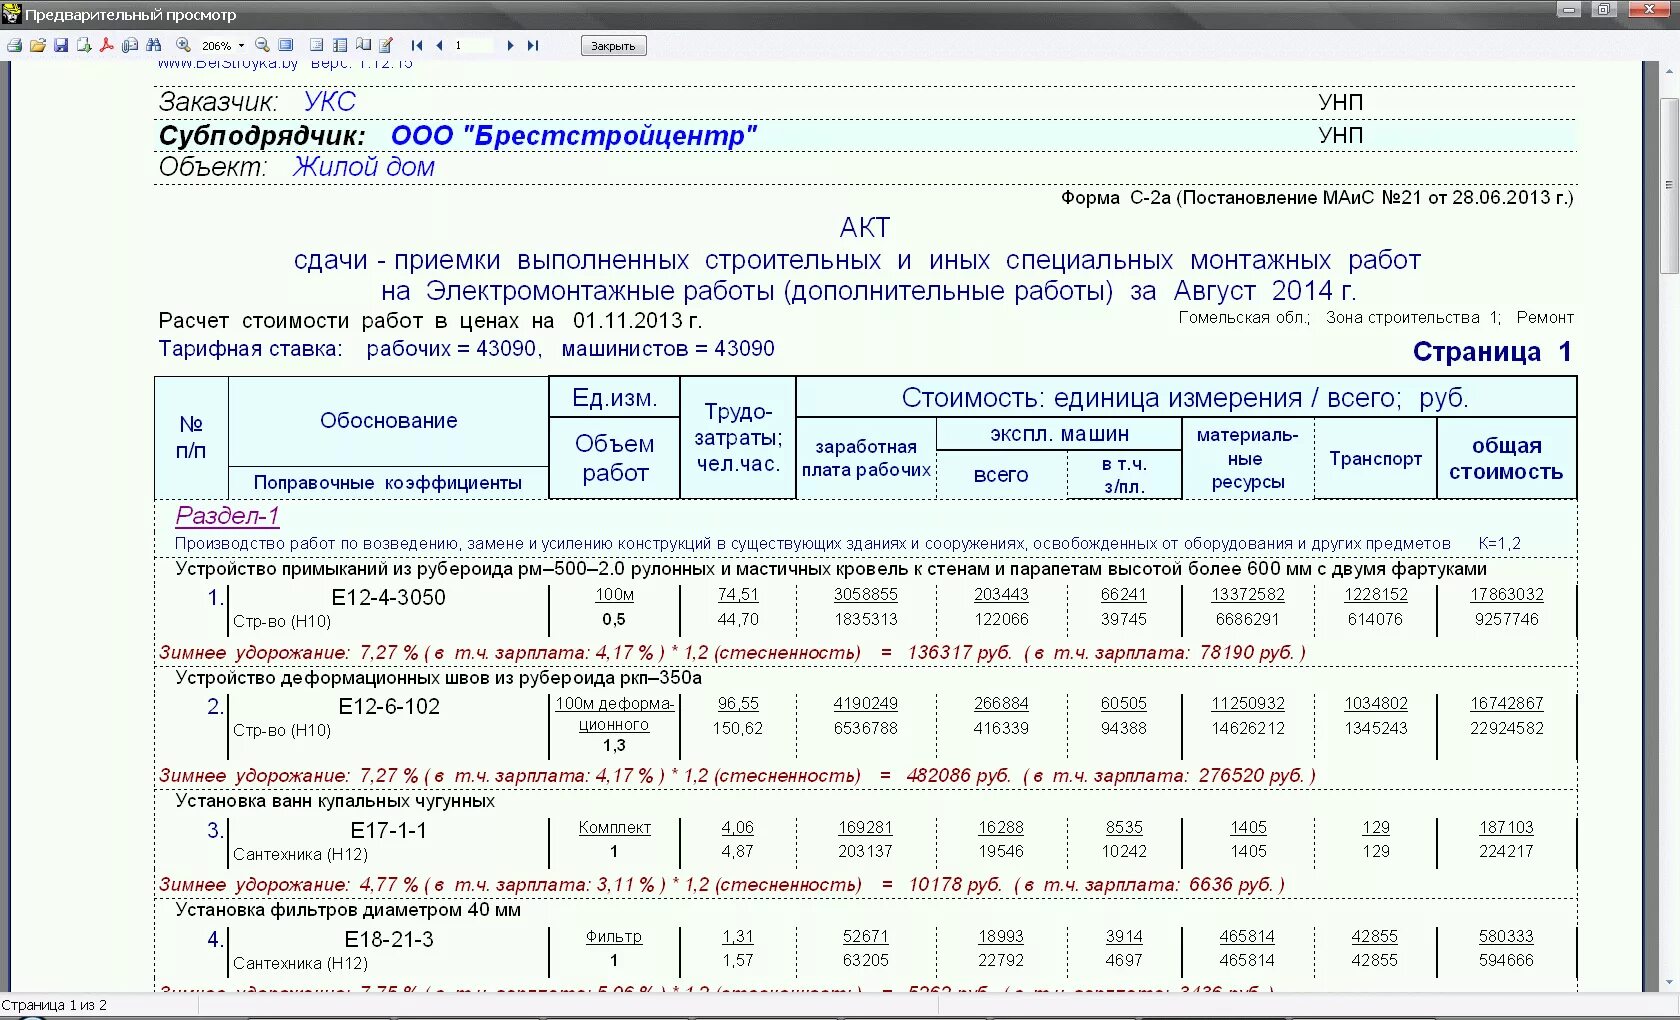Click the unit label Комплект
Image resolution: width=1680 pixels, height=1020 pixels.
(614, 828)
